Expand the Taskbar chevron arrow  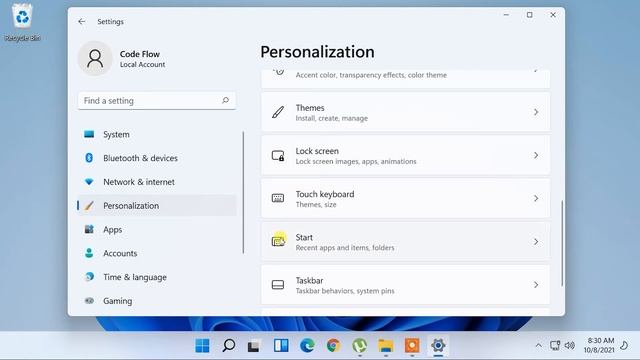point(536,285)
